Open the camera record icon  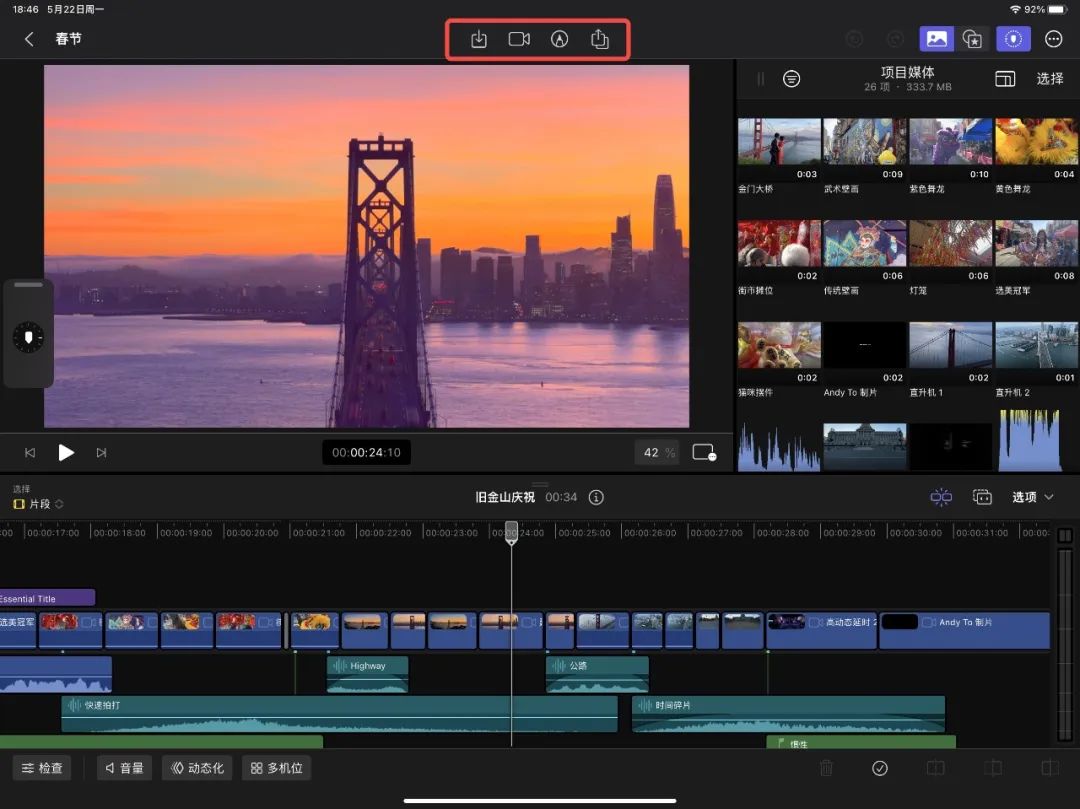[x=519, y=39]
